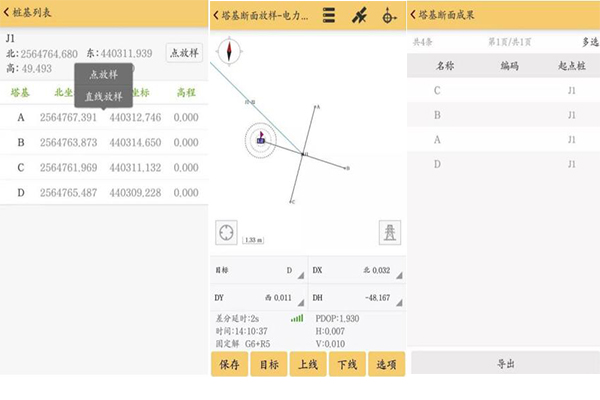The image size is (600, 400).
Task: Open the list menu icon in map header
Action: coord(328,16)
